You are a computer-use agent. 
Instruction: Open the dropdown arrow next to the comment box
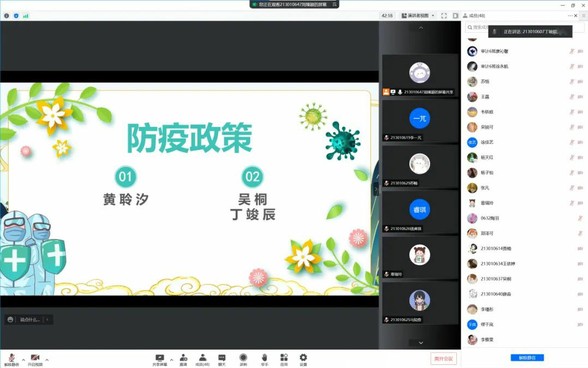coord(47,320)
